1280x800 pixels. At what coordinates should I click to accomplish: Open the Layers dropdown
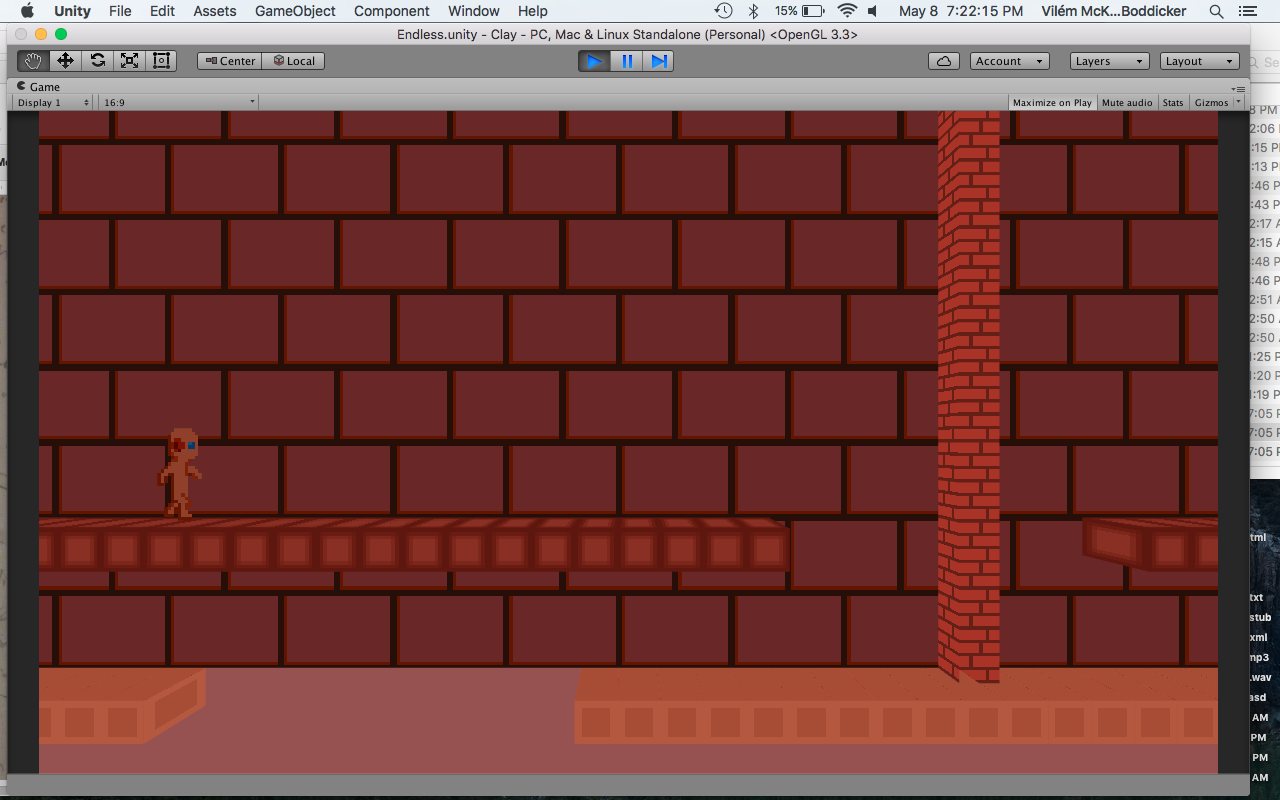1109,61
